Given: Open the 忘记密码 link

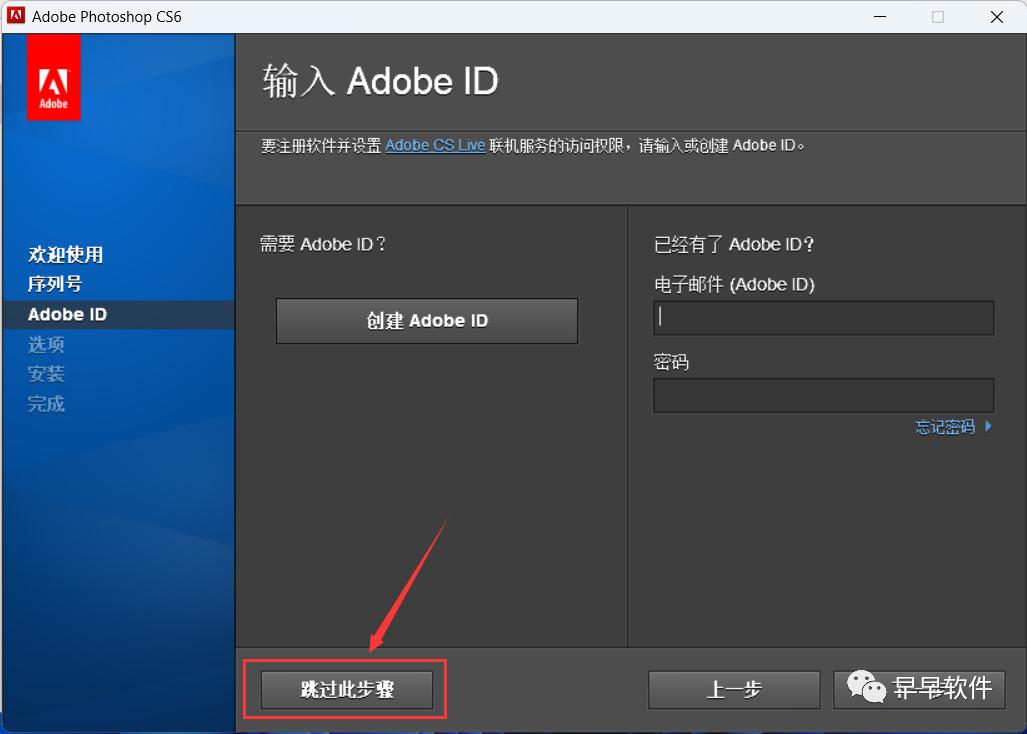Looking at the screenshot, I should pyautogui.click(x=944, y=427).
